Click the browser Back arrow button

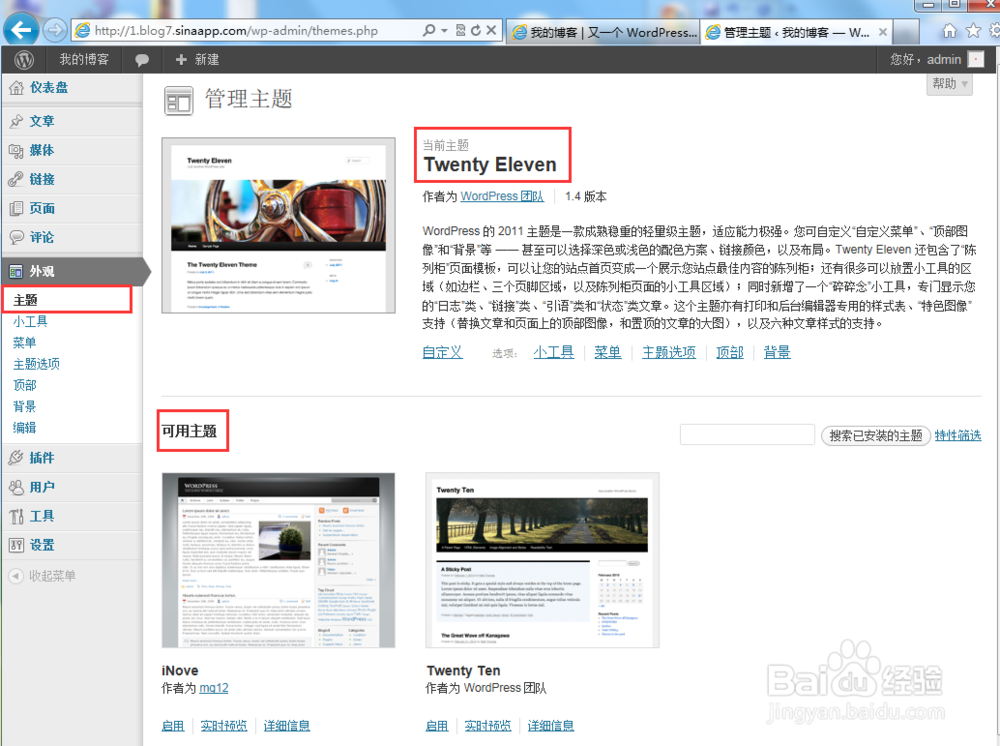click(x=21, y=30)
